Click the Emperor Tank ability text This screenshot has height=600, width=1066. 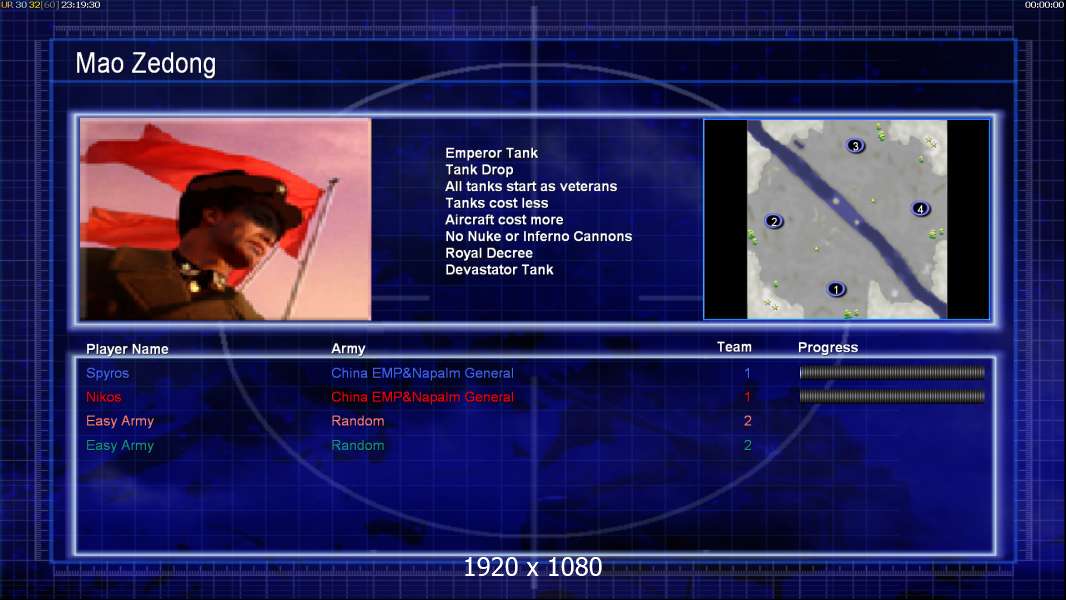pos(491,153)
